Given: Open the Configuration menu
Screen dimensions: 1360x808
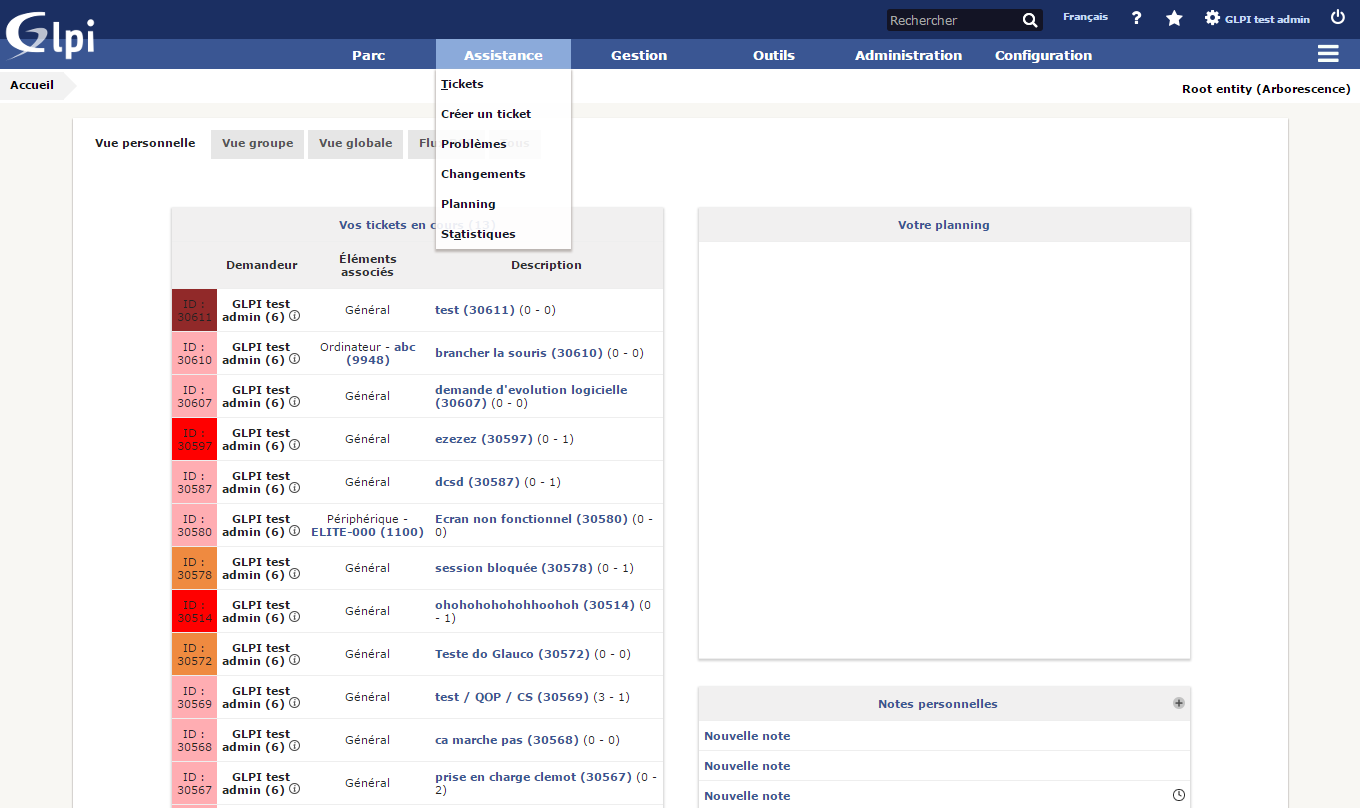Looking at the screenshot, I should (1043, 55).
